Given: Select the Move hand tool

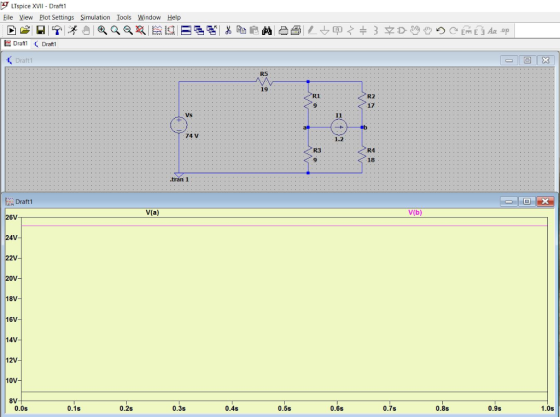Looking at the screenshot, I should (415, 31).
